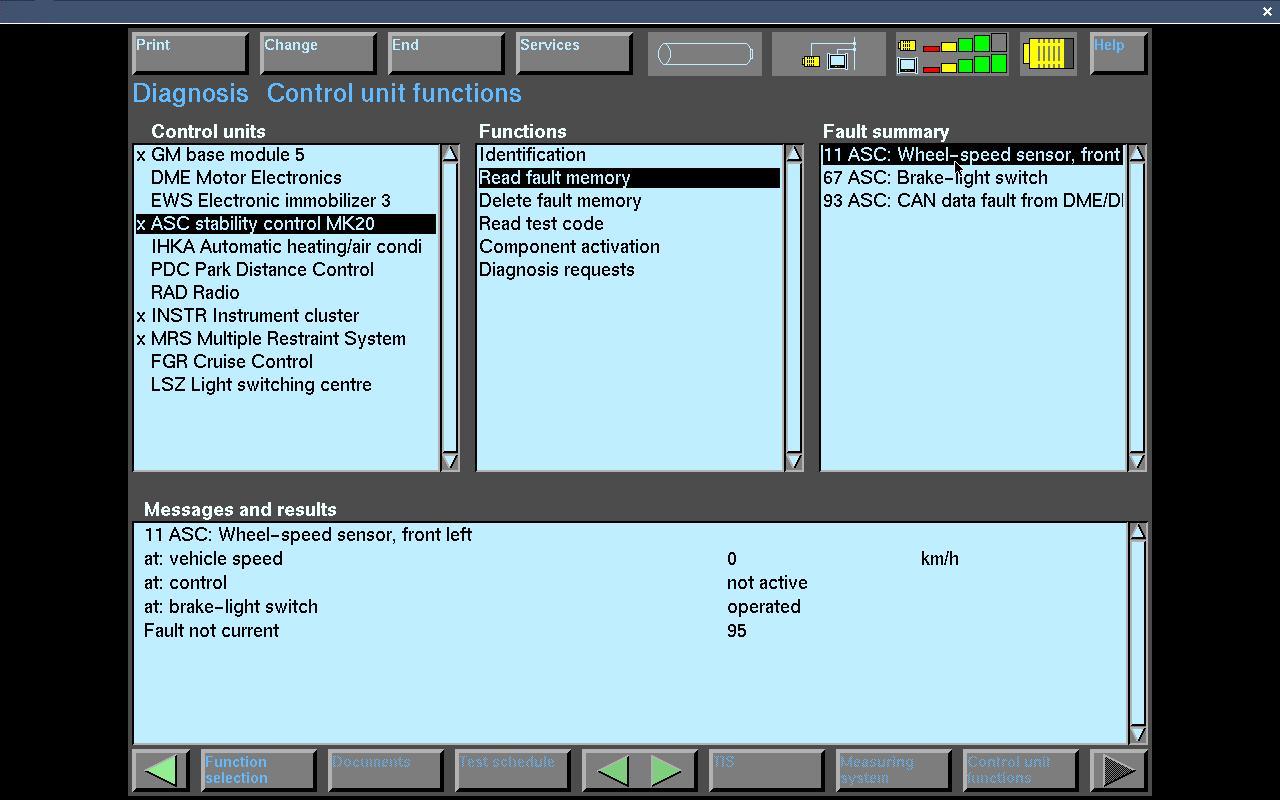
Task: Click the green back arrow at bottom left
Action: (x=161, y=770)
